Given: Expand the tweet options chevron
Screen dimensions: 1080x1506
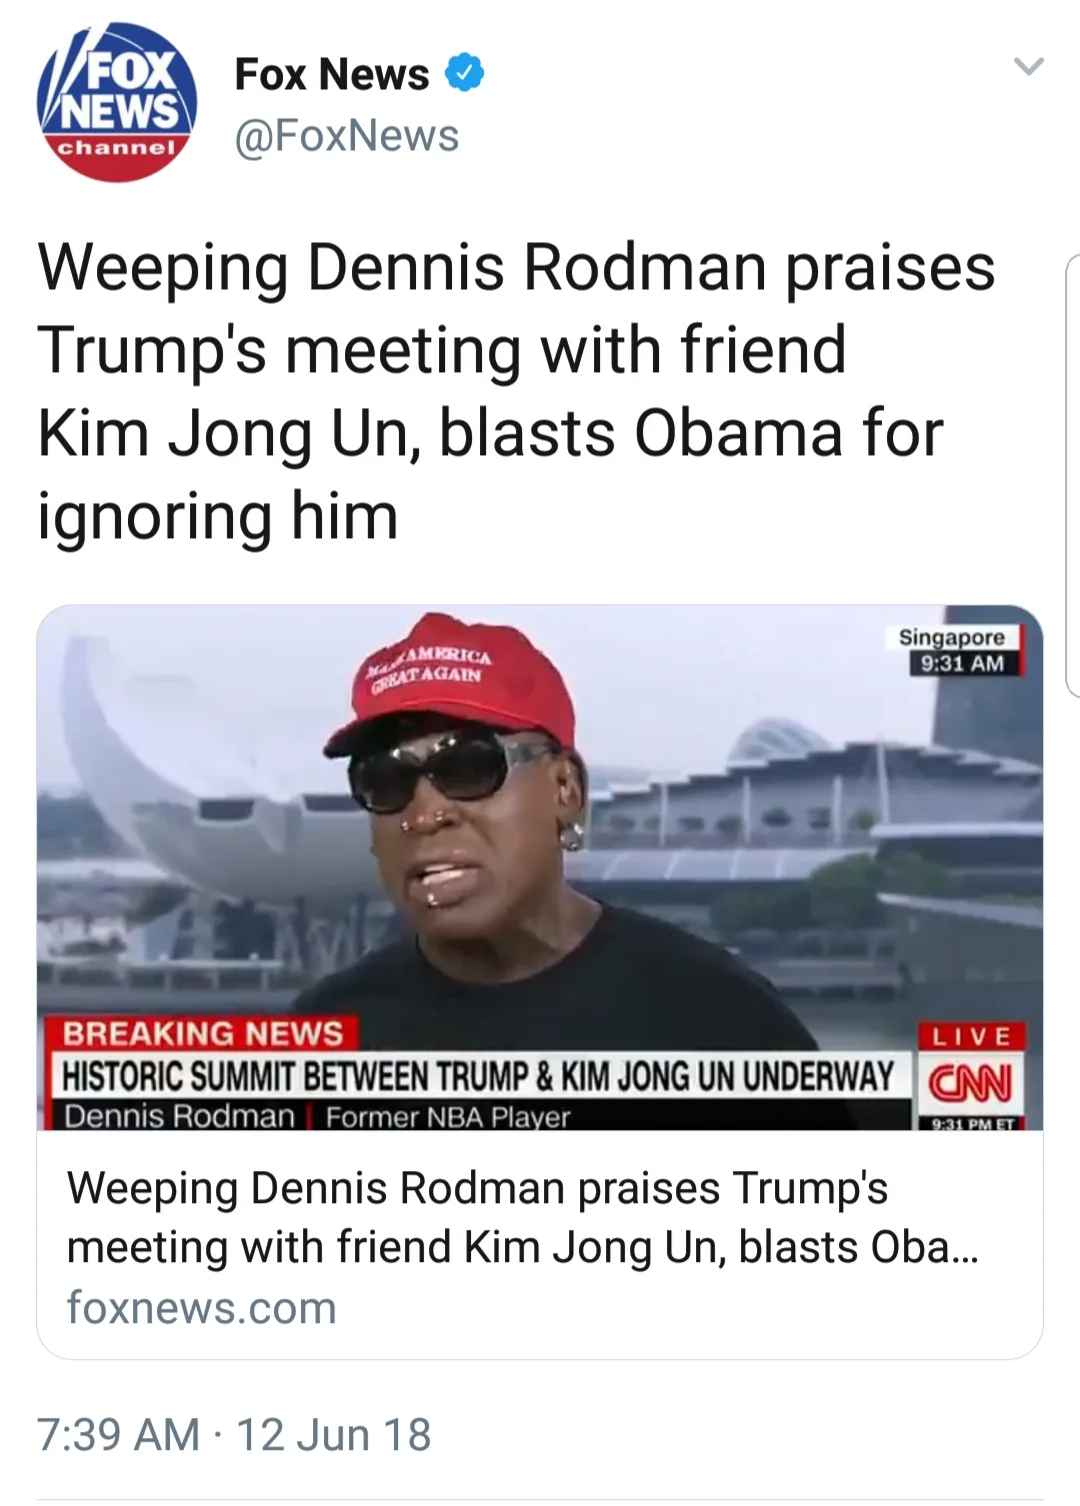Looking at the screenshot, I should [1028, 67].
